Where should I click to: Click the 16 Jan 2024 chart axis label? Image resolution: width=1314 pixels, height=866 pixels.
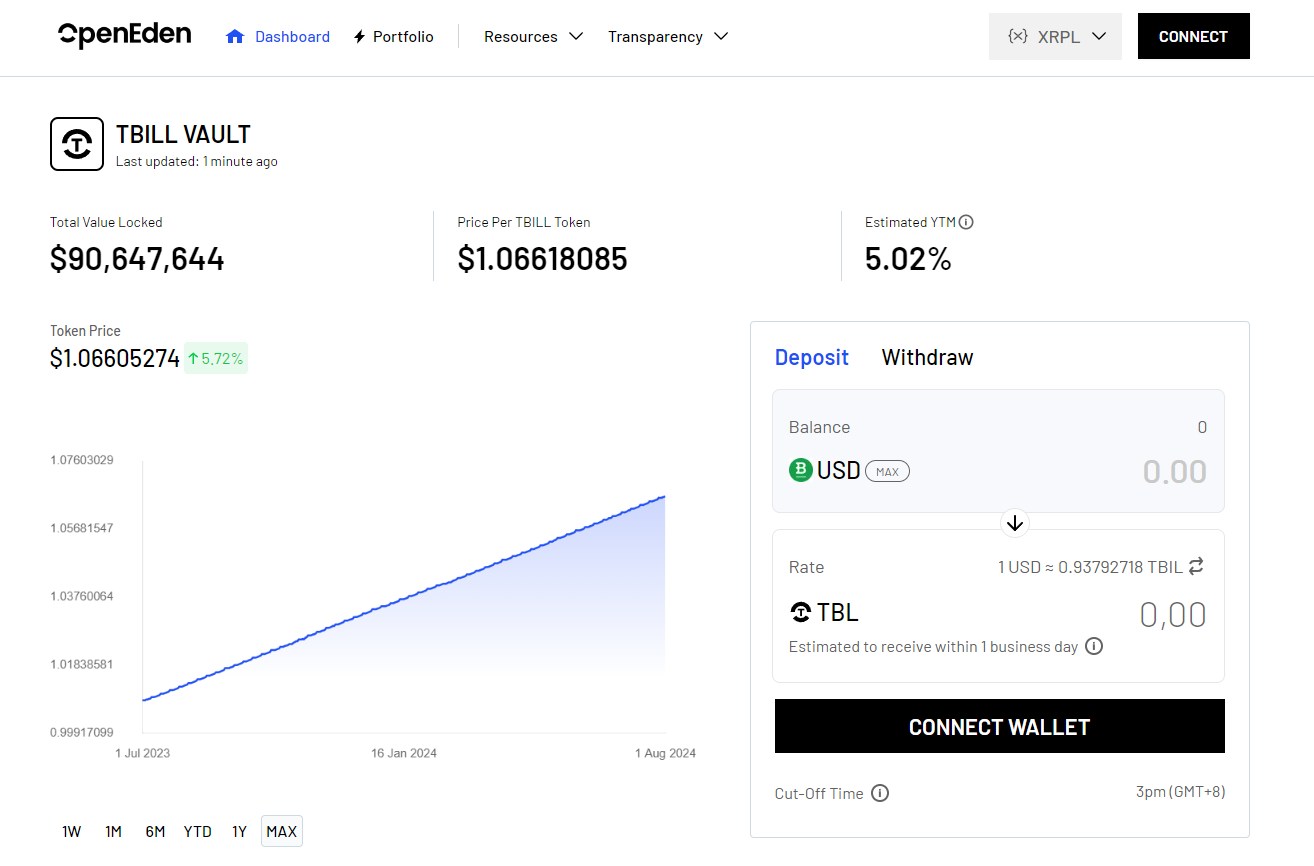pos(404,753)
